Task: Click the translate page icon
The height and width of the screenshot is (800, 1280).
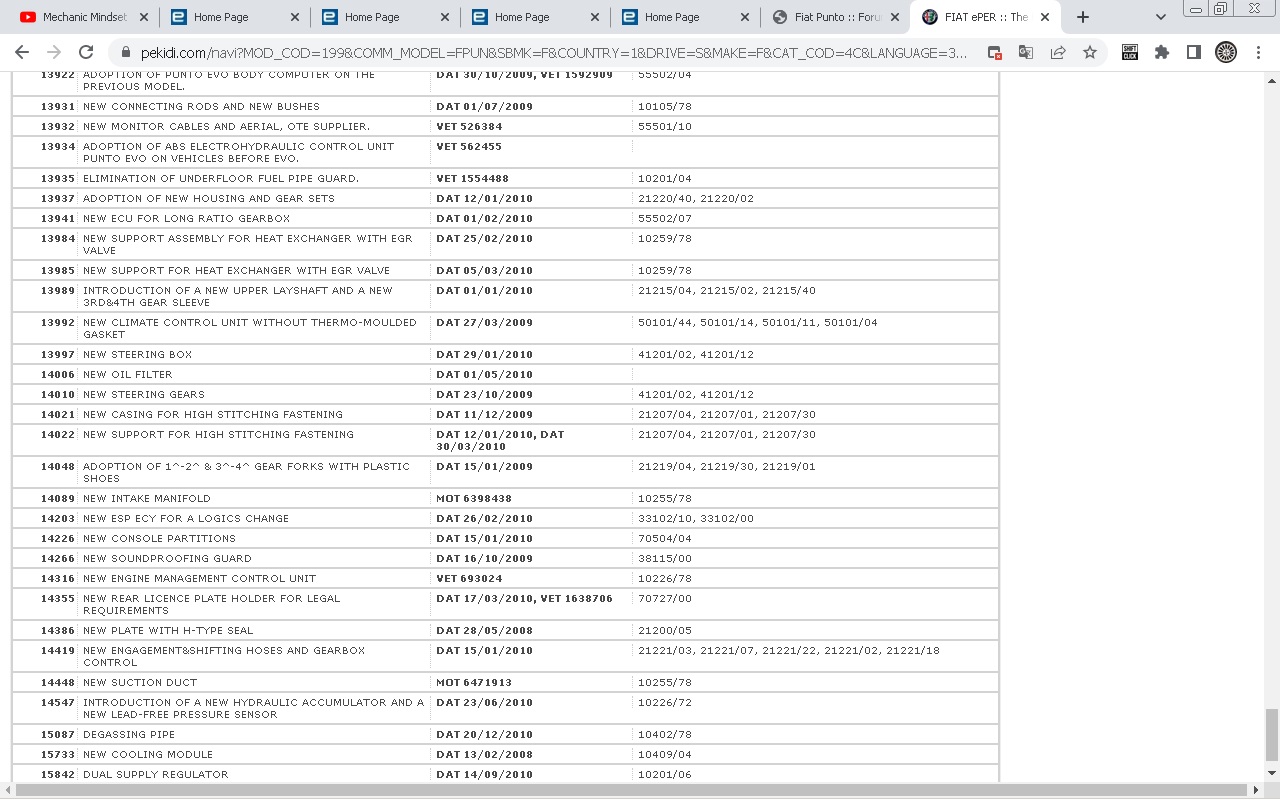Action: point(1026,53)
